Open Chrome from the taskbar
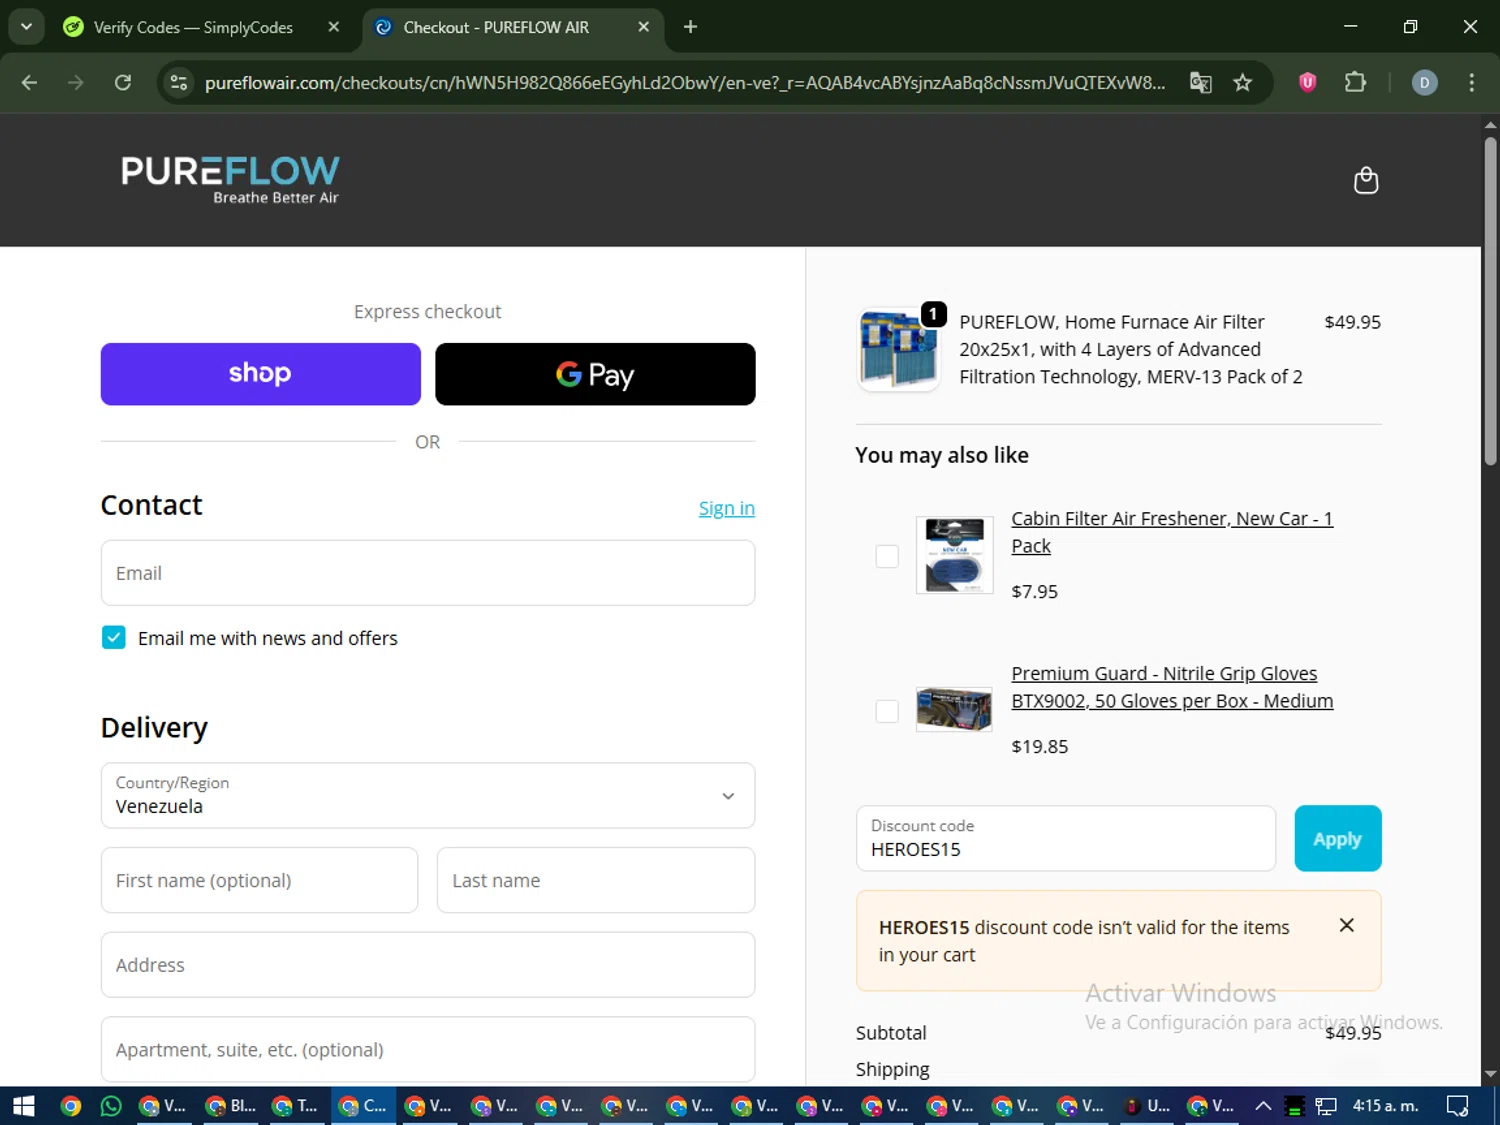The height and width of the screenshot is (1125, 1500). point(71,1106)
